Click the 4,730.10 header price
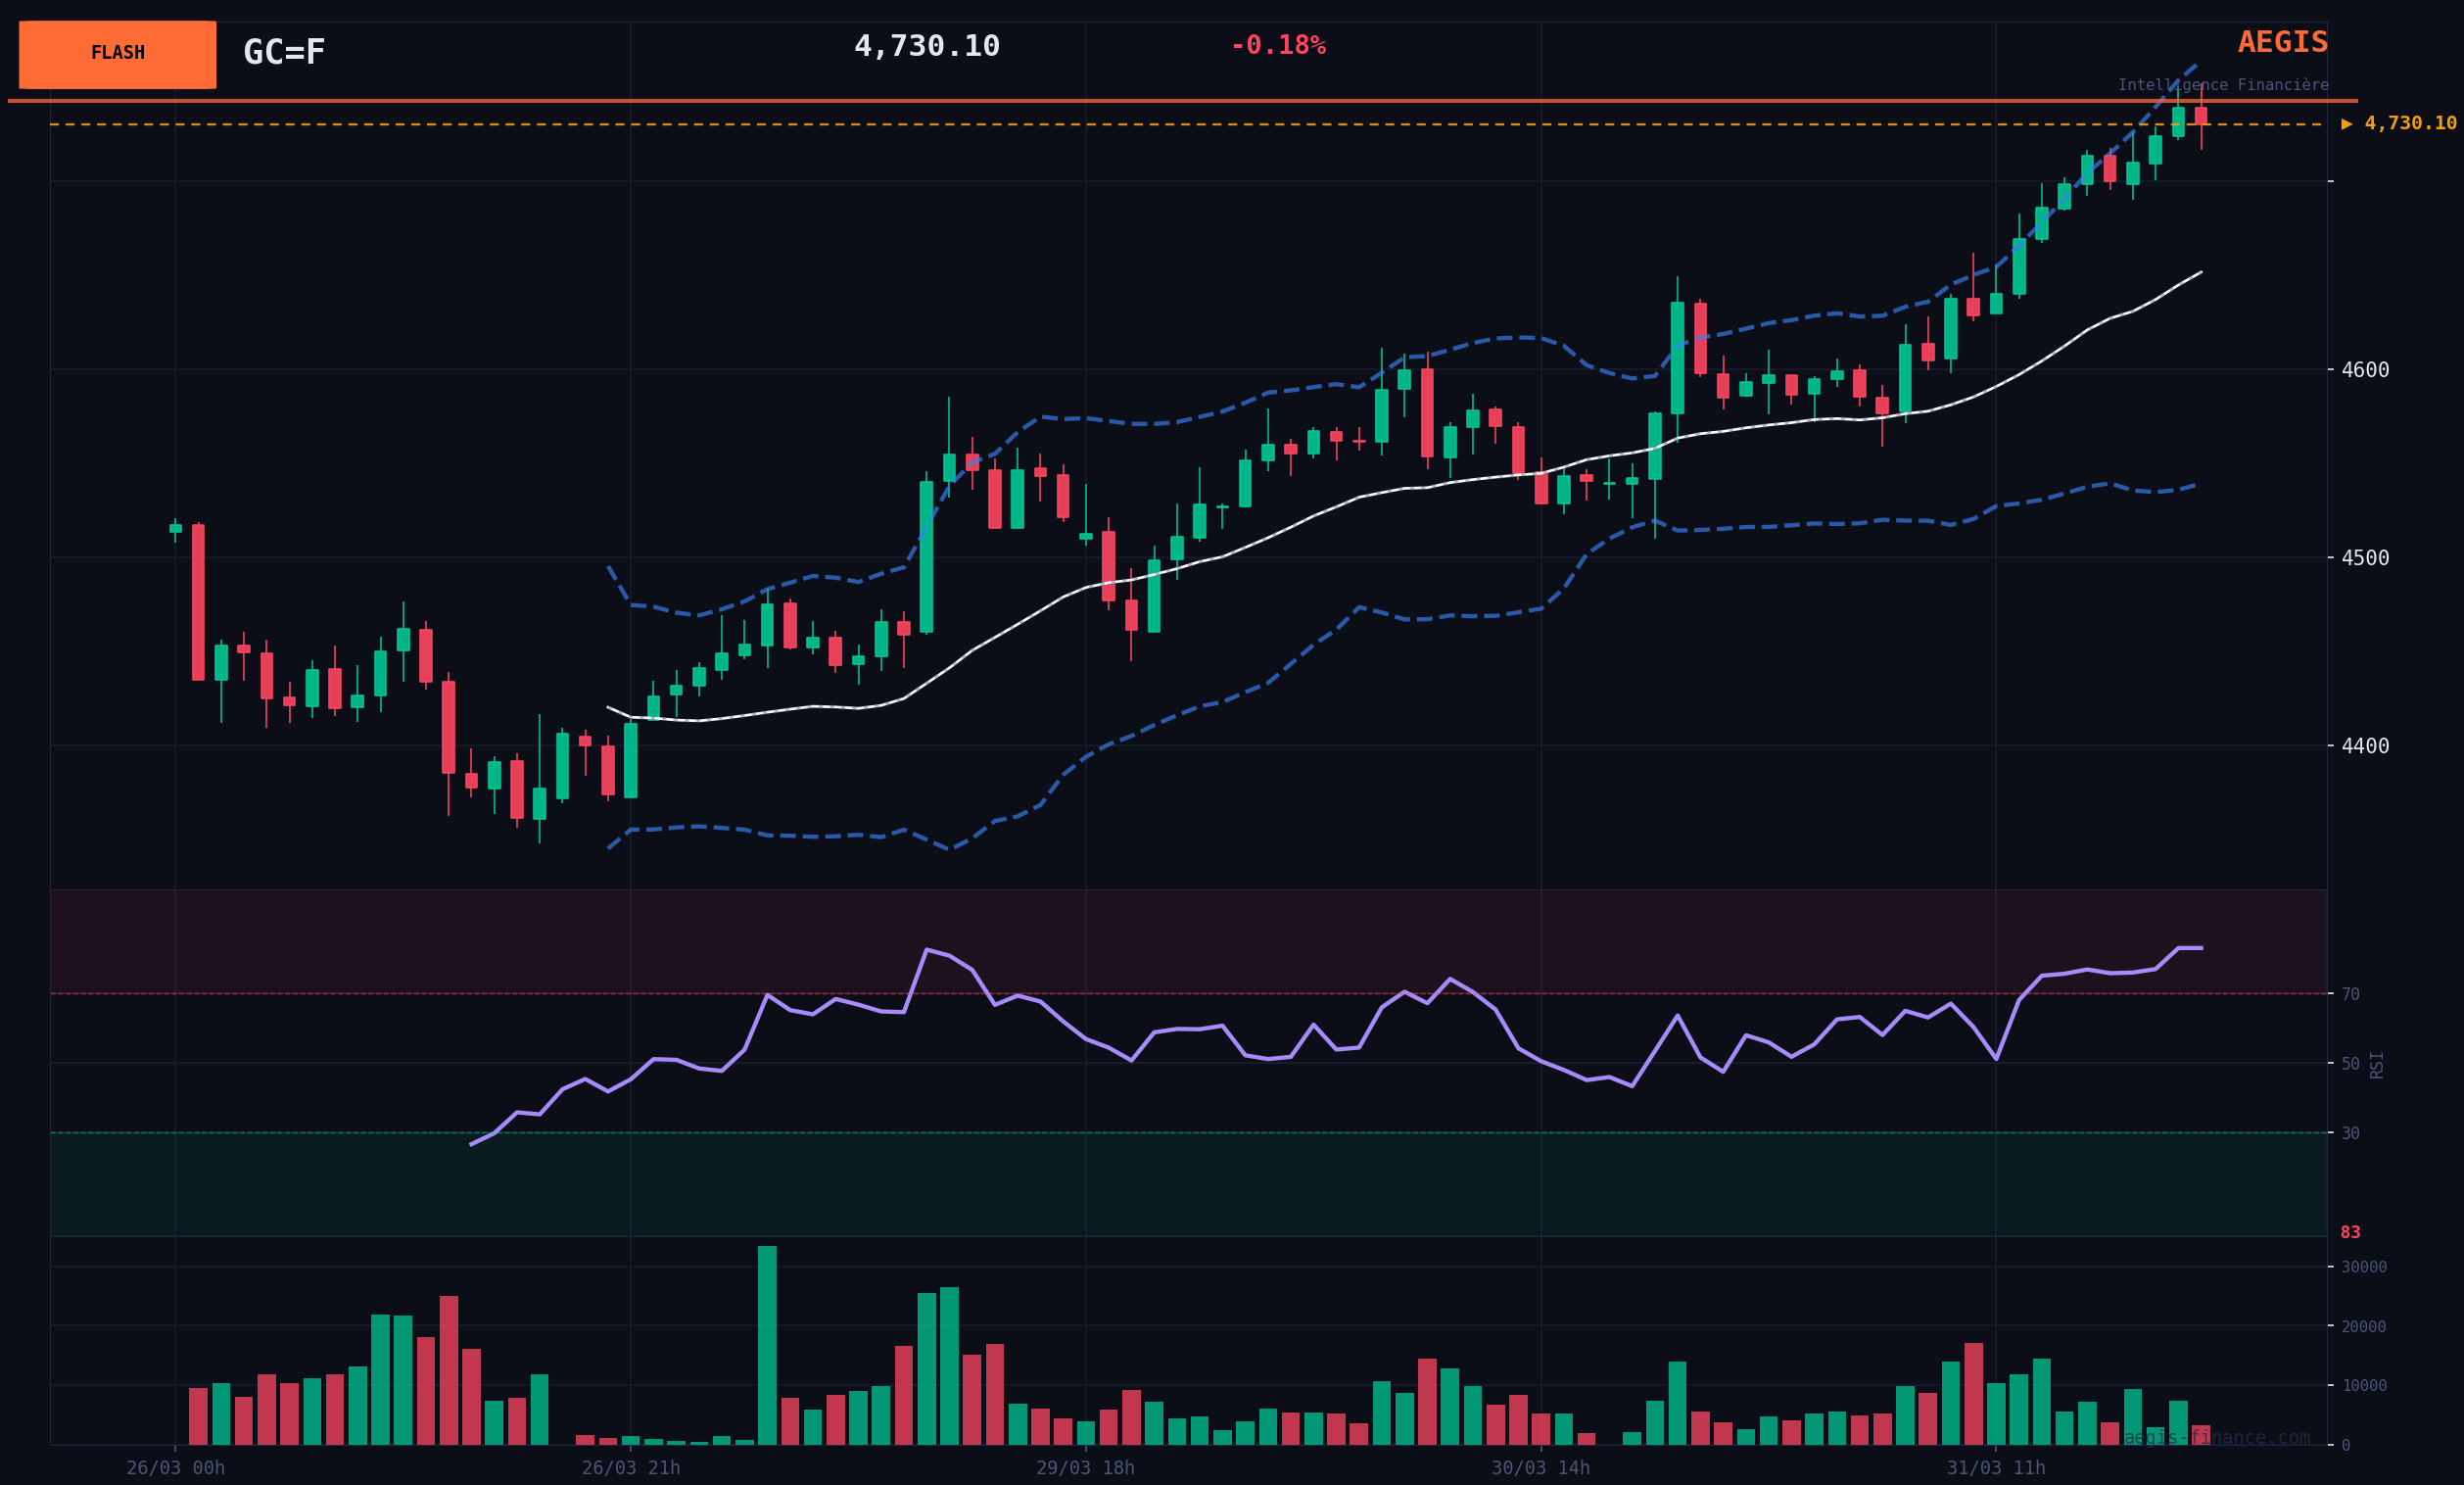Image resolution: width=2464 pixels, height=1485 pixels. tap(926, 46)
